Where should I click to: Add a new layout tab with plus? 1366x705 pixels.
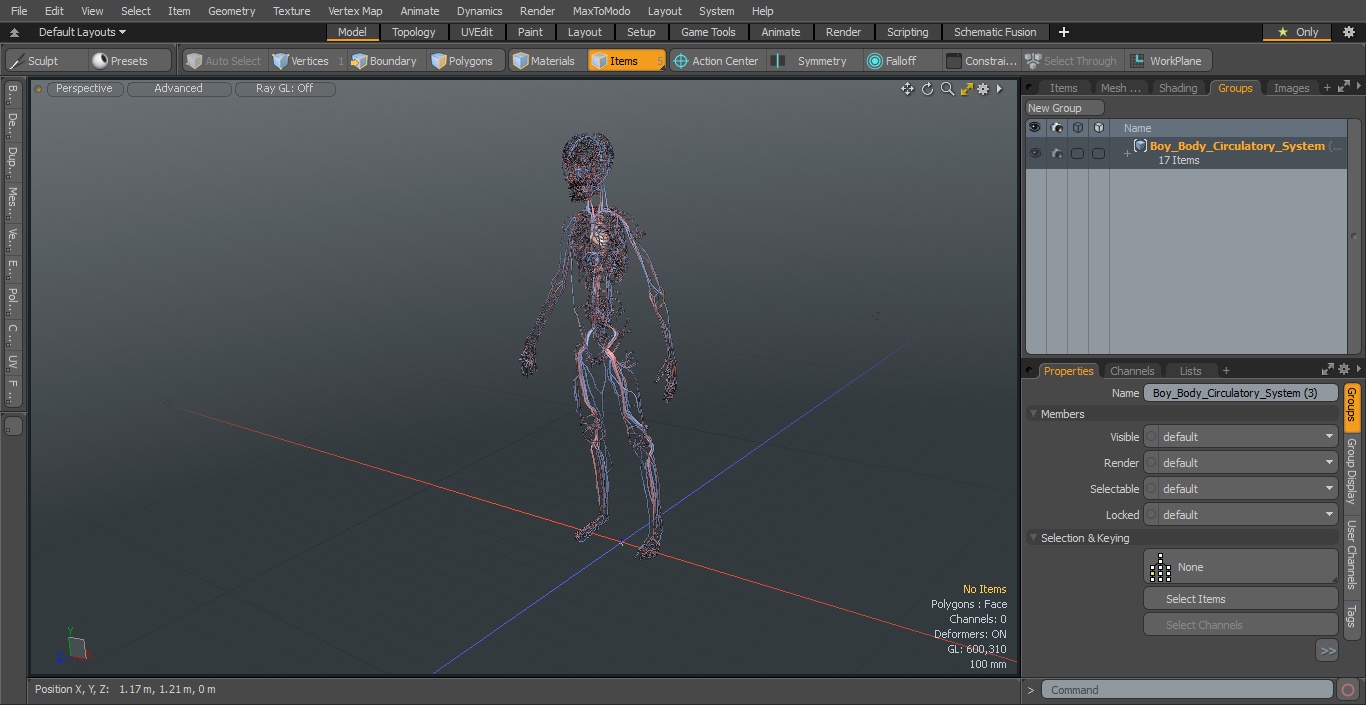[1063, 32]
